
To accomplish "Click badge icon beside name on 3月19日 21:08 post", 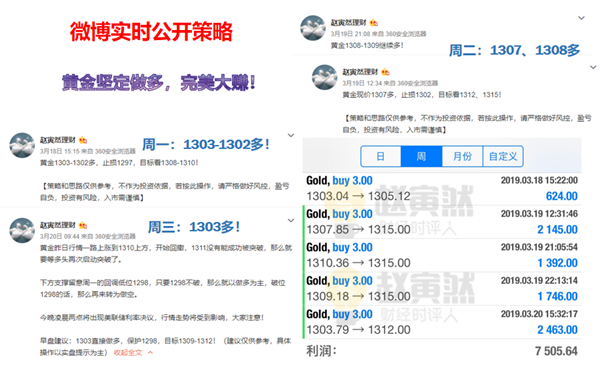I will (374, 23).
